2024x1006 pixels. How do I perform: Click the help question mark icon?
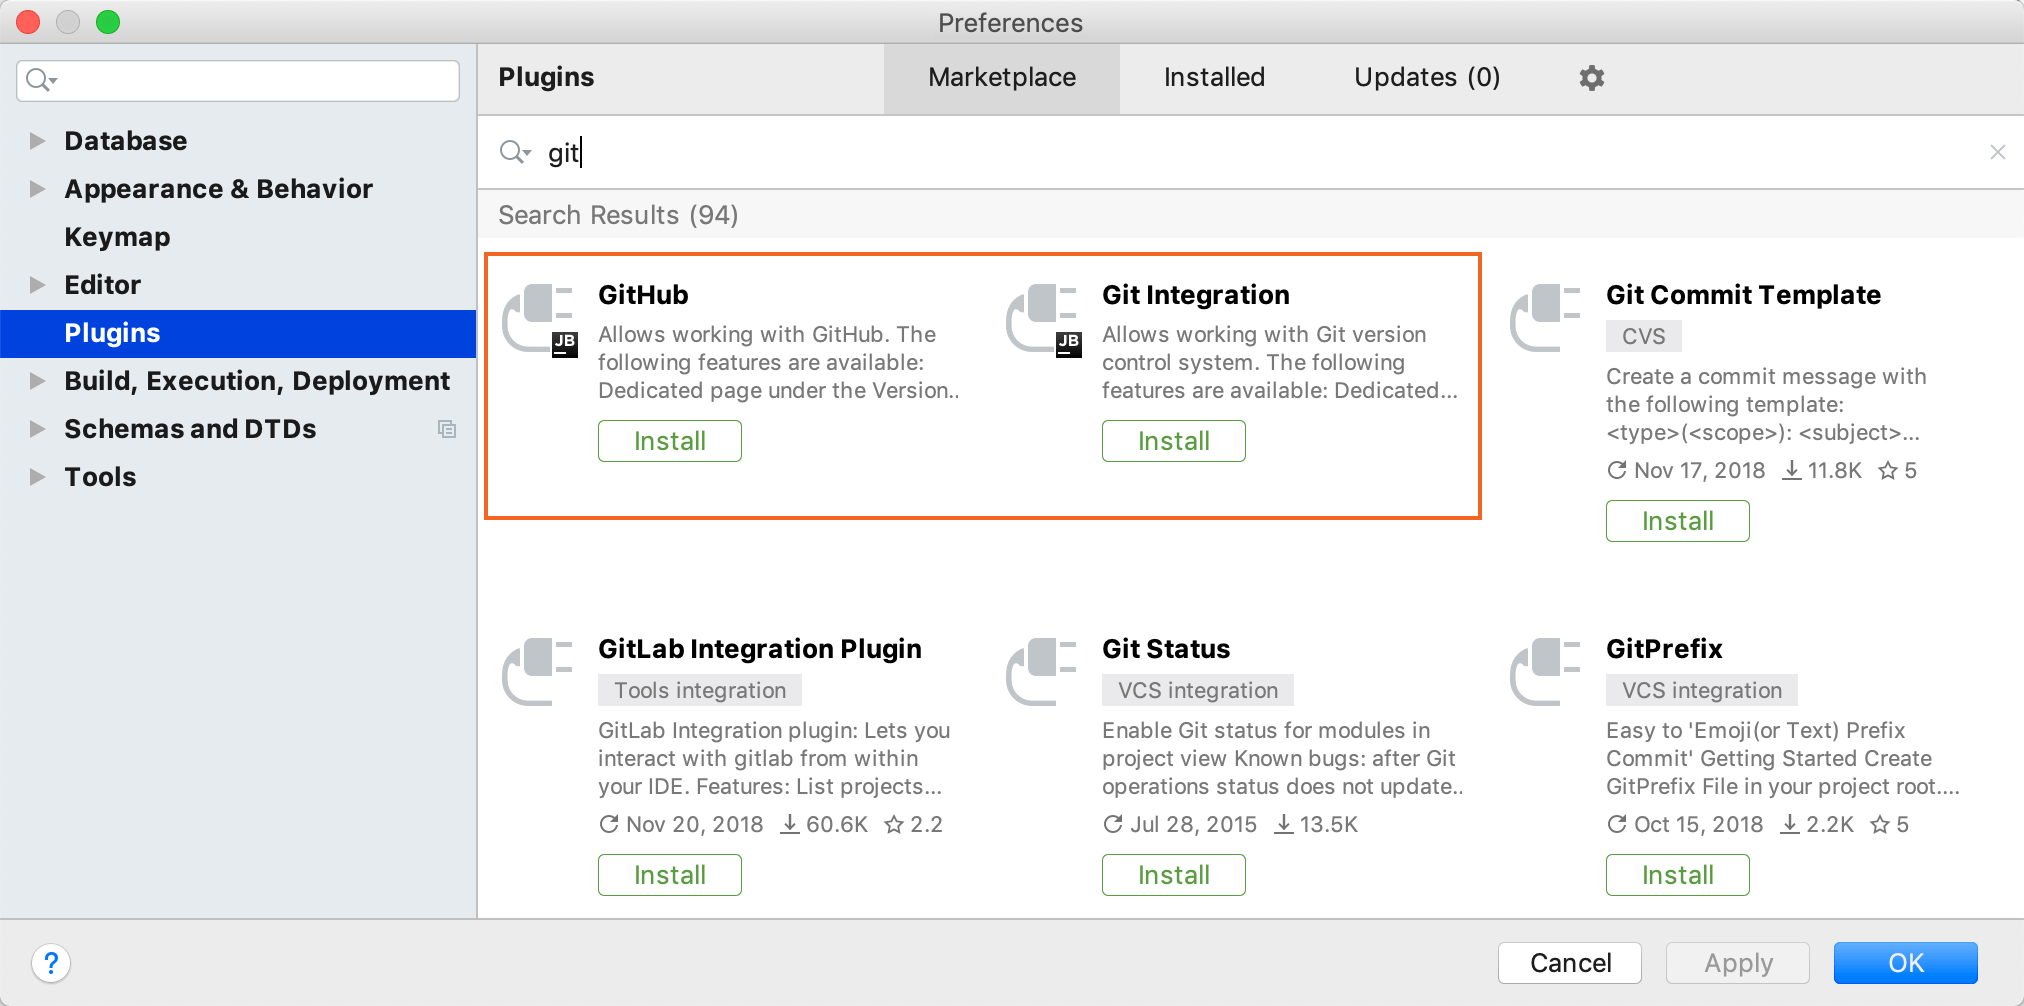51,962
